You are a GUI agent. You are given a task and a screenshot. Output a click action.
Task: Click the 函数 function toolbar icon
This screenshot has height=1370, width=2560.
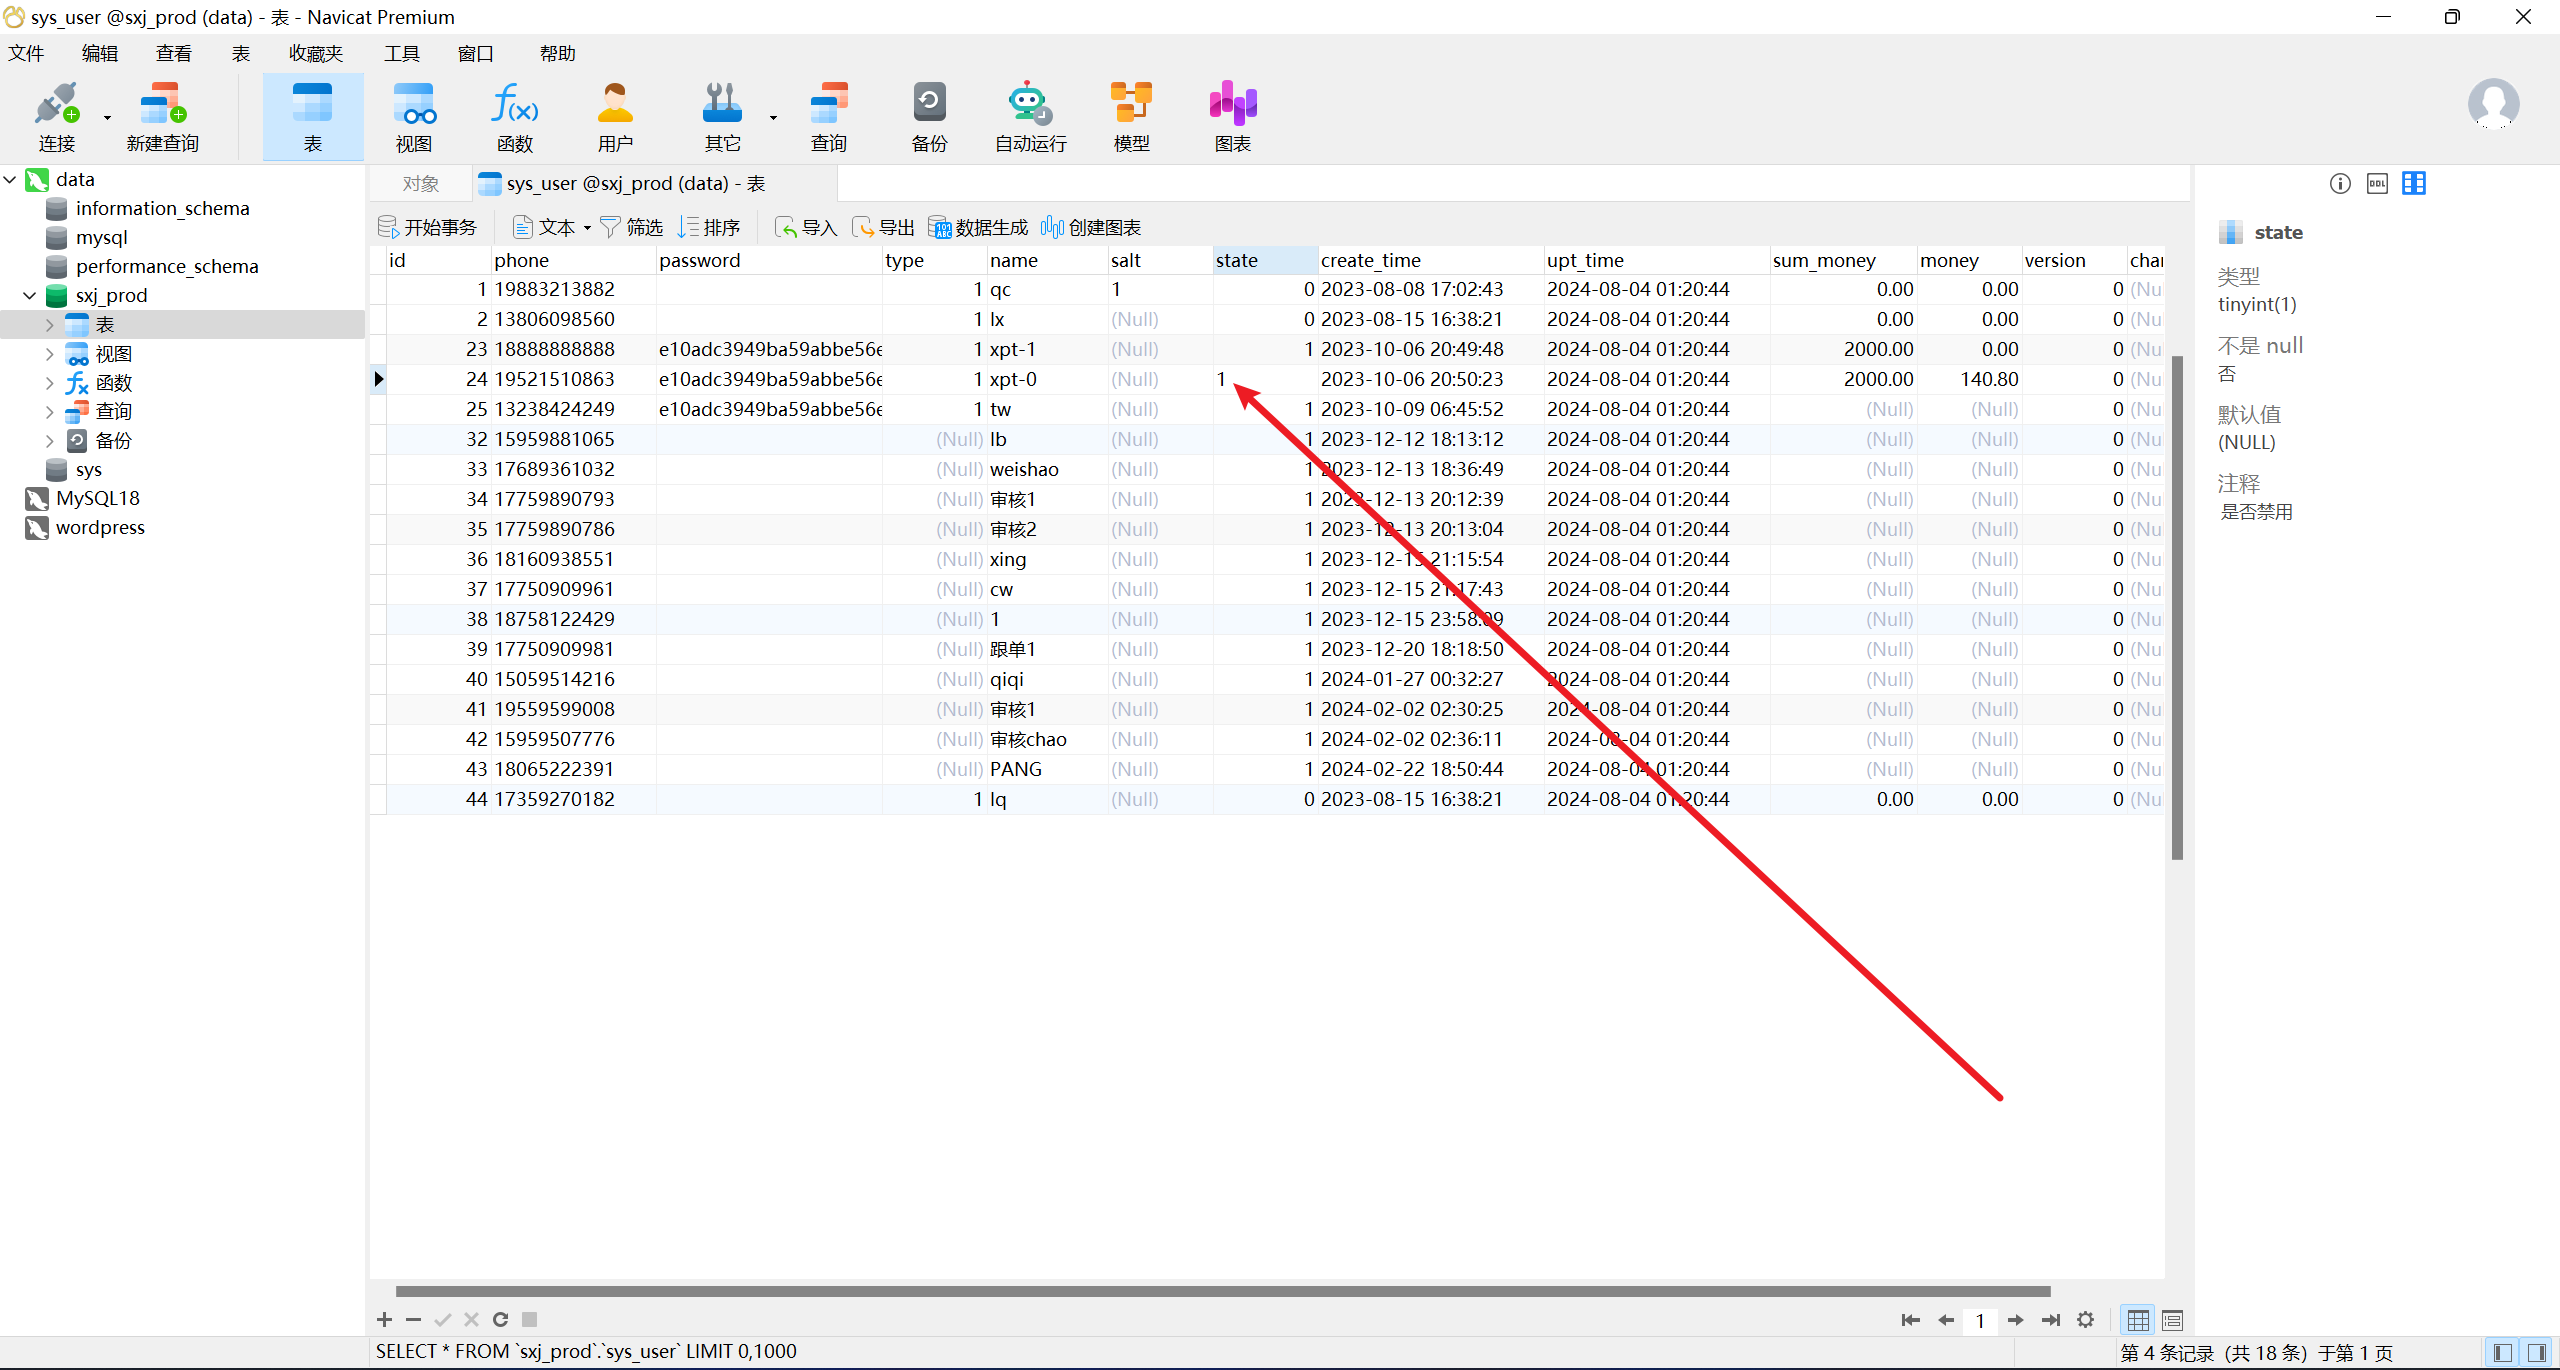tap(514, 117)
